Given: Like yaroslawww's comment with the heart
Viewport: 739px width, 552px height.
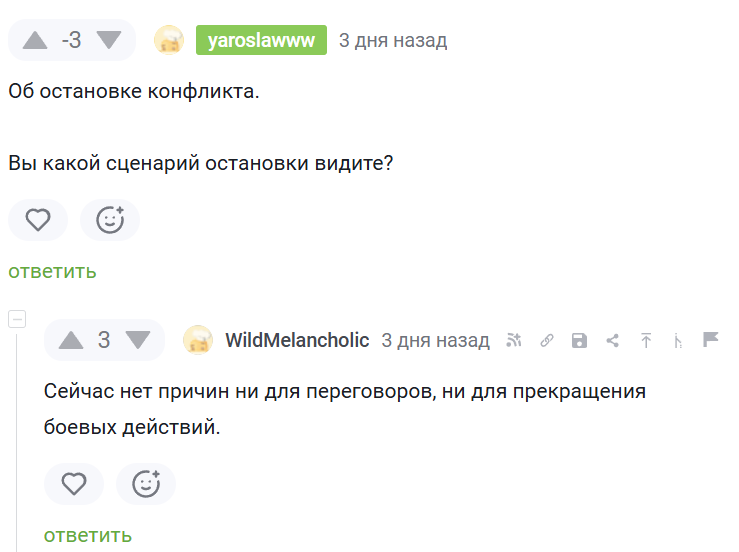Looking at the screenshot, I should (38, 220).
